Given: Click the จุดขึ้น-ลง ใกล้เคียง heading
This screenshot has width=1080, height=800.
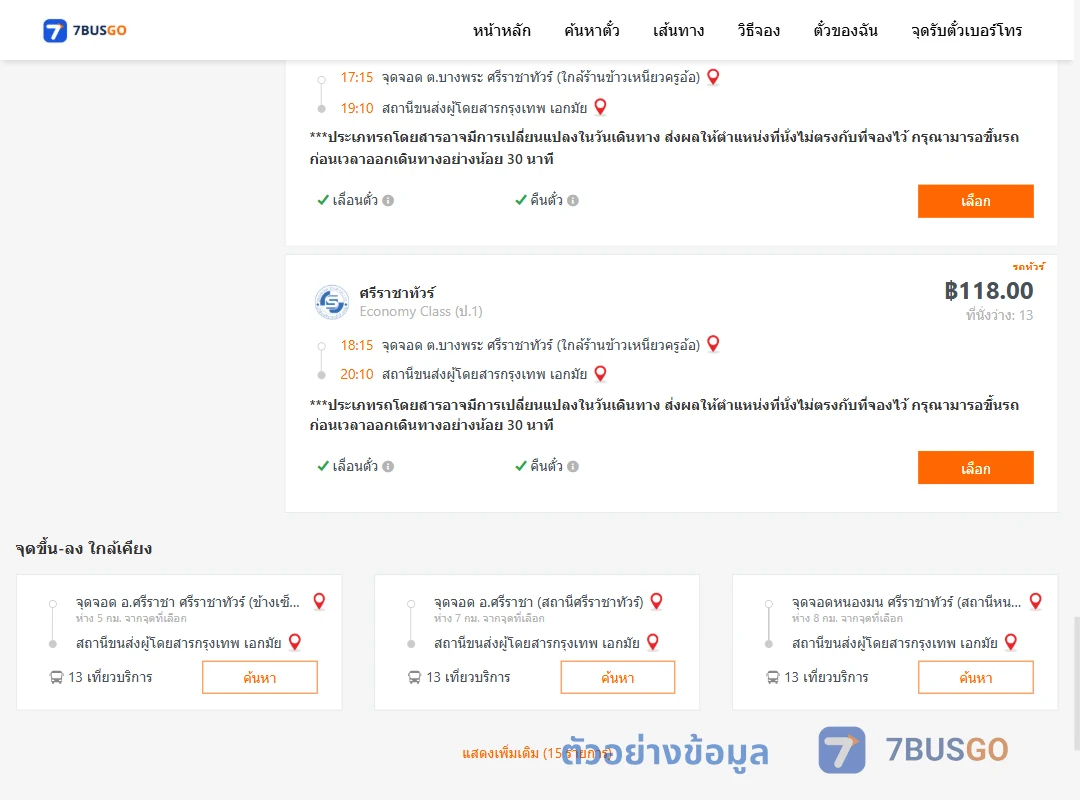Looking at the screenshot, I should (84, 548).
